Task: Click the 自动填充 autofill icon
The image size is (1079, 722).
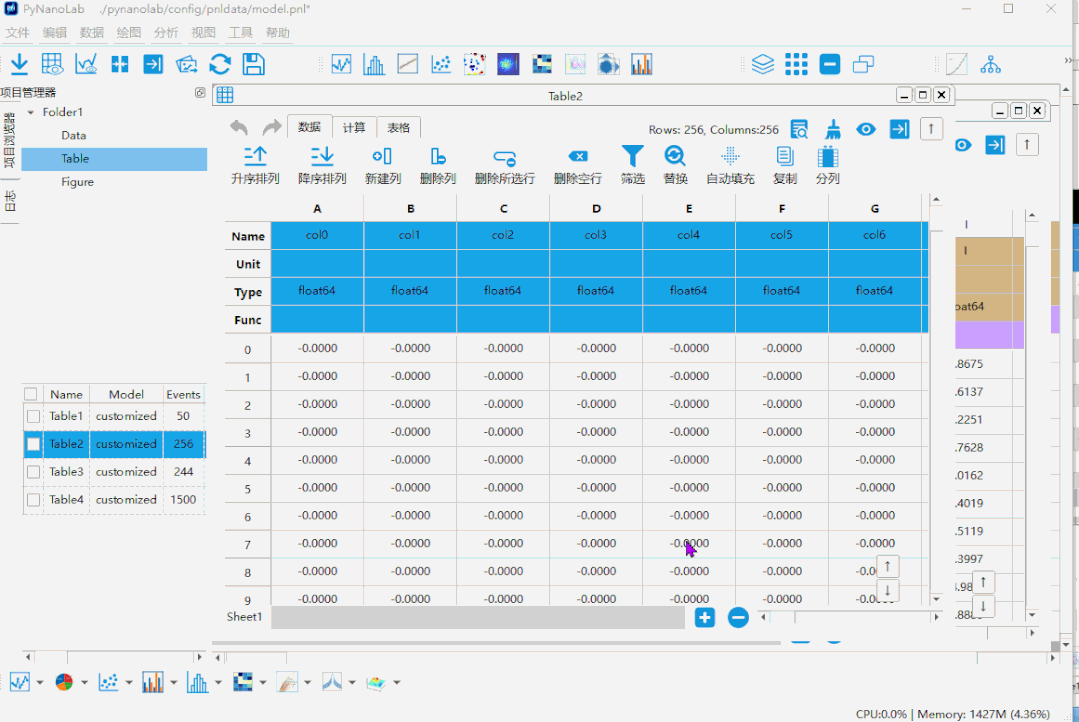Action: 730,156
